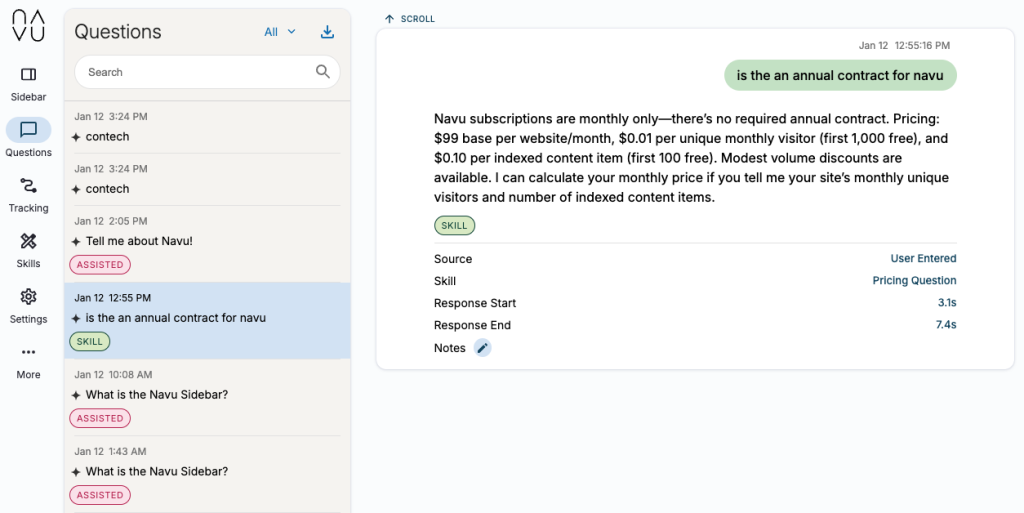Open the Pricing Question skill link
Viewport: 1024px width, 513px height.
pos(914,281)
